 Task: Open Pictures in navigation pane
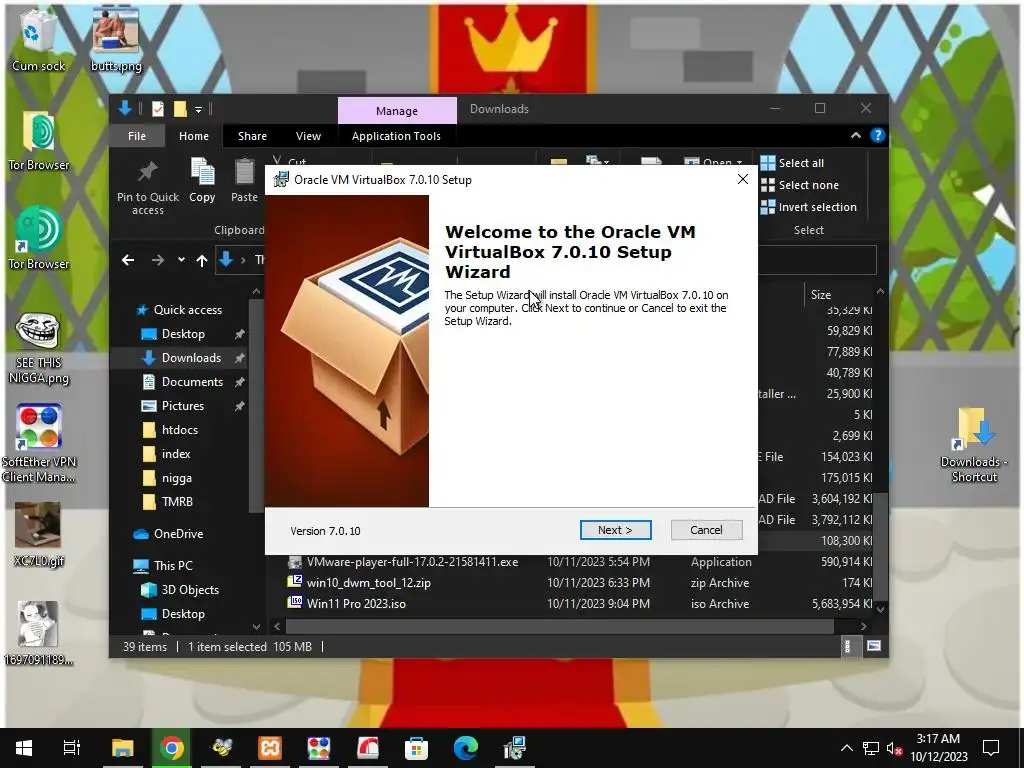(182, 406)
